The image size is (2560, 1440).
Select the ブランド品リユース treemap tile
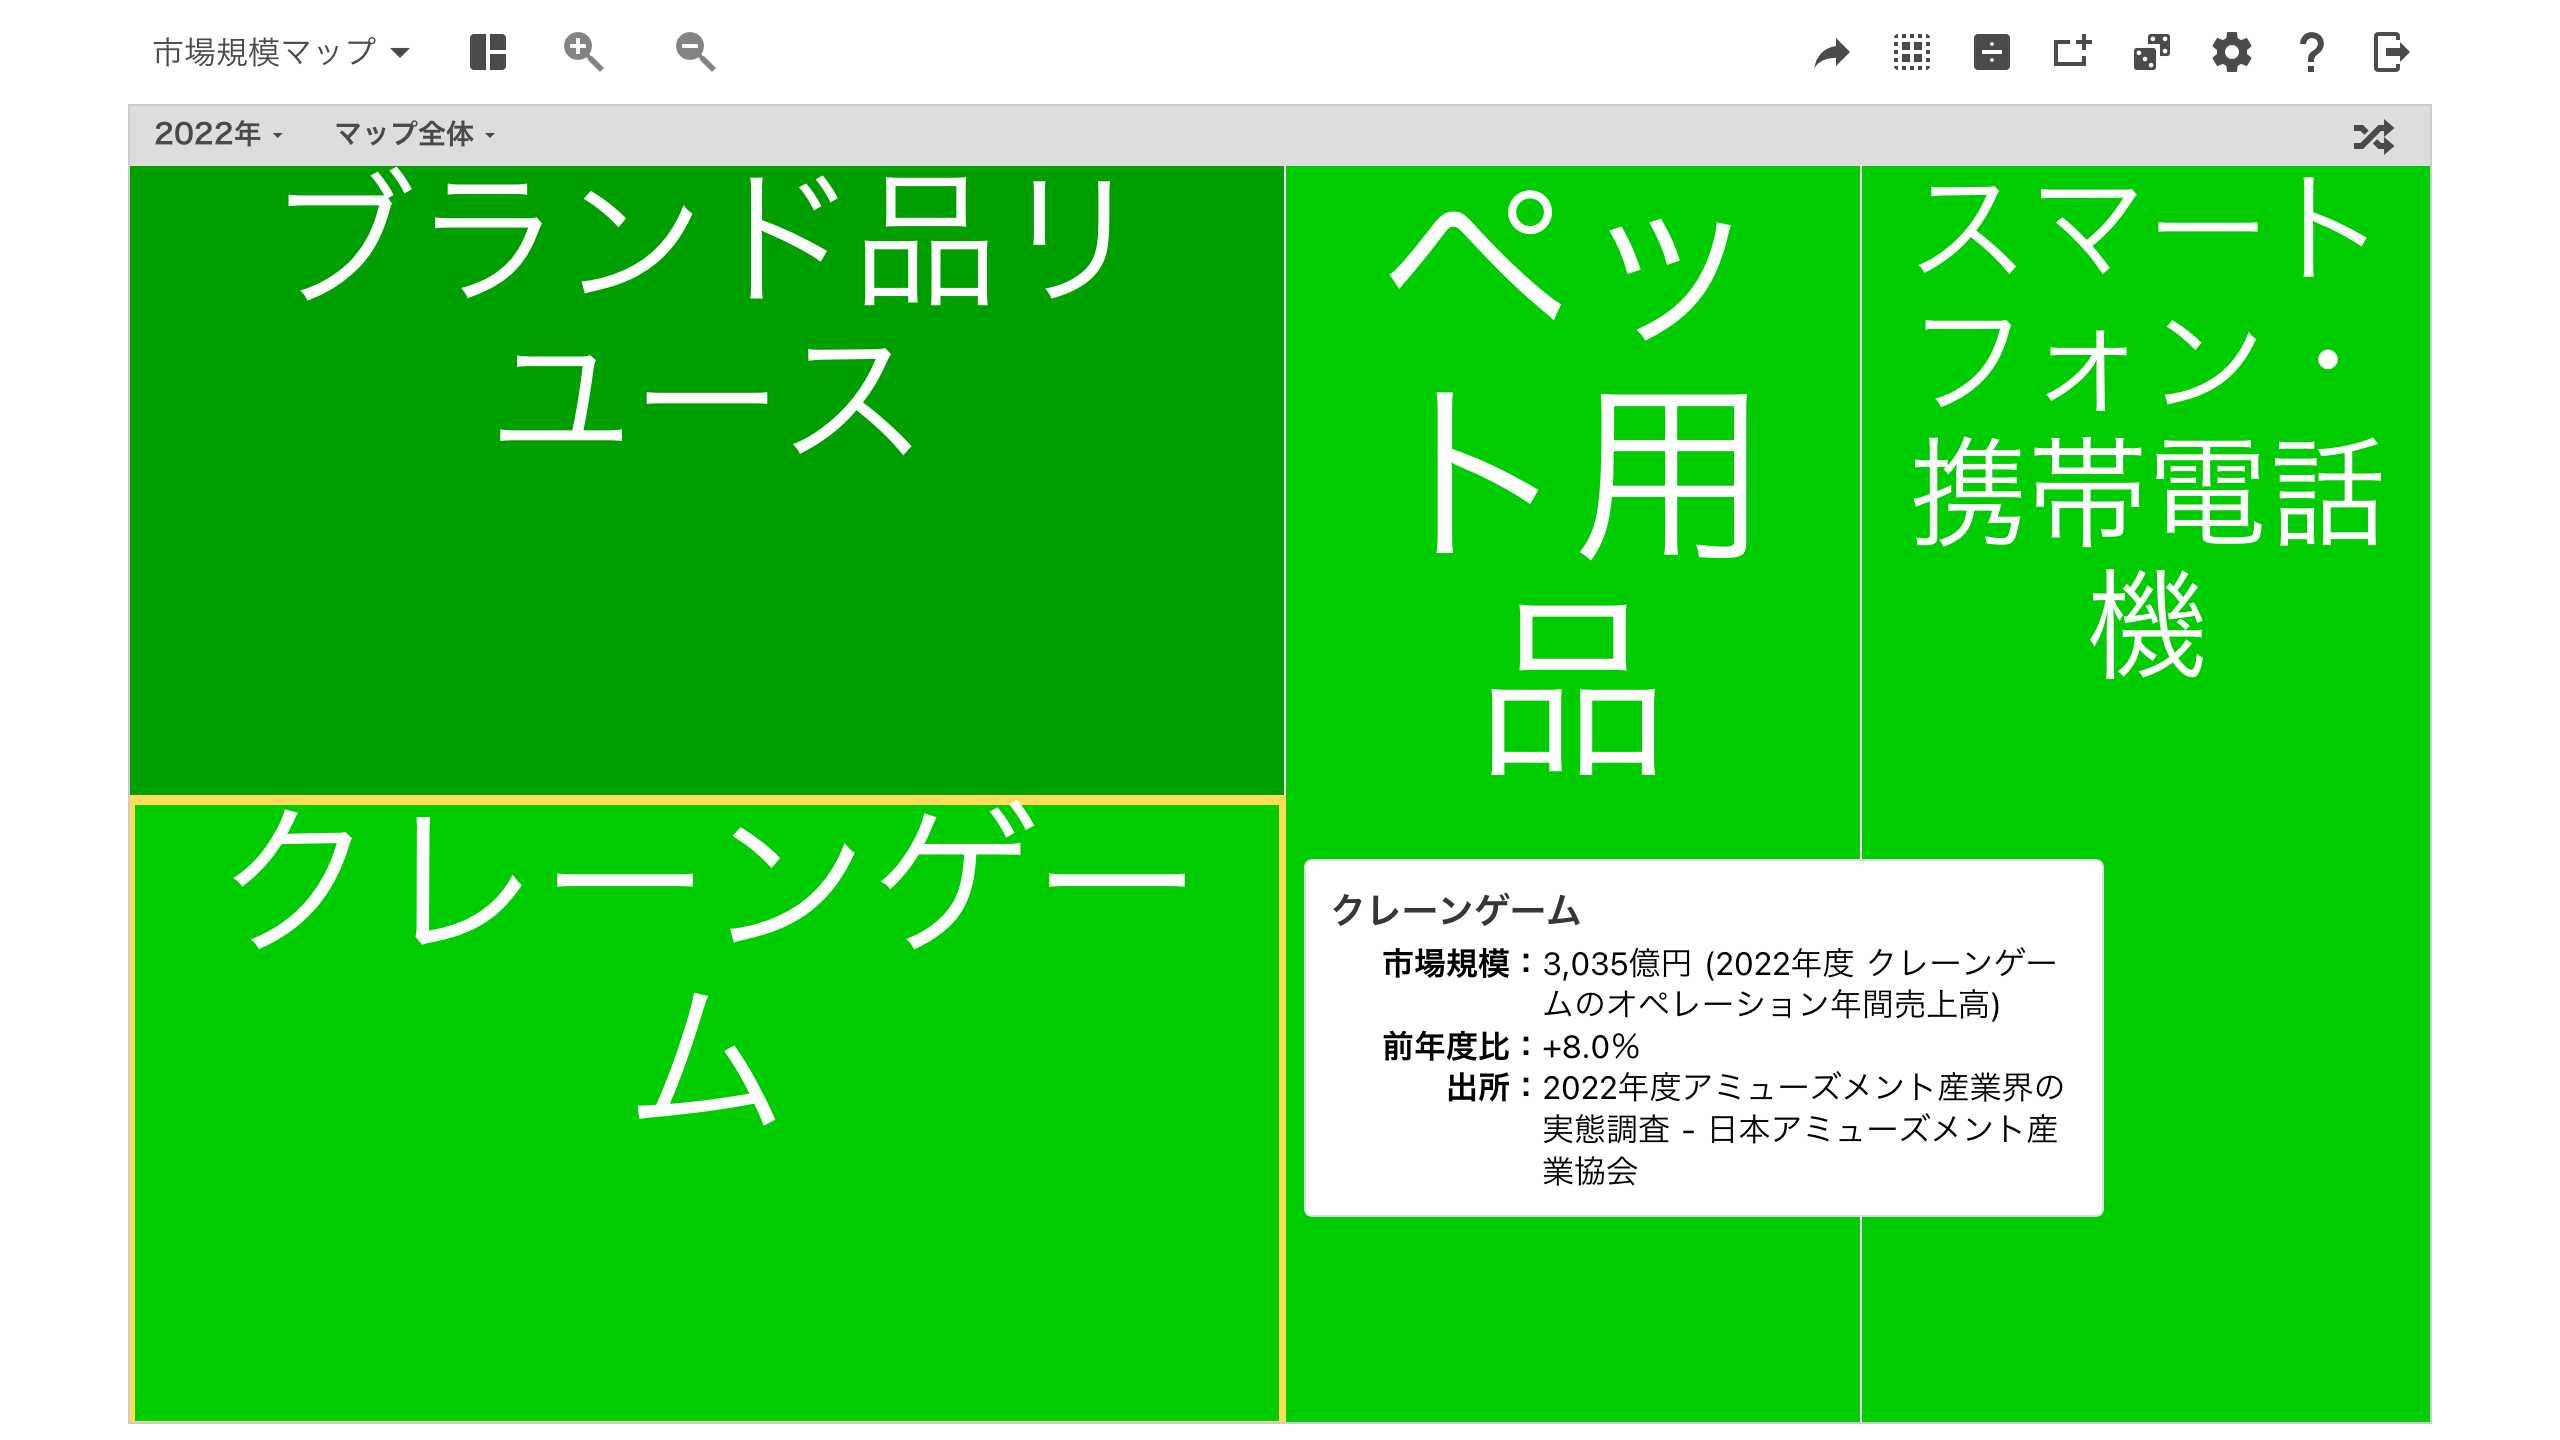706,481
